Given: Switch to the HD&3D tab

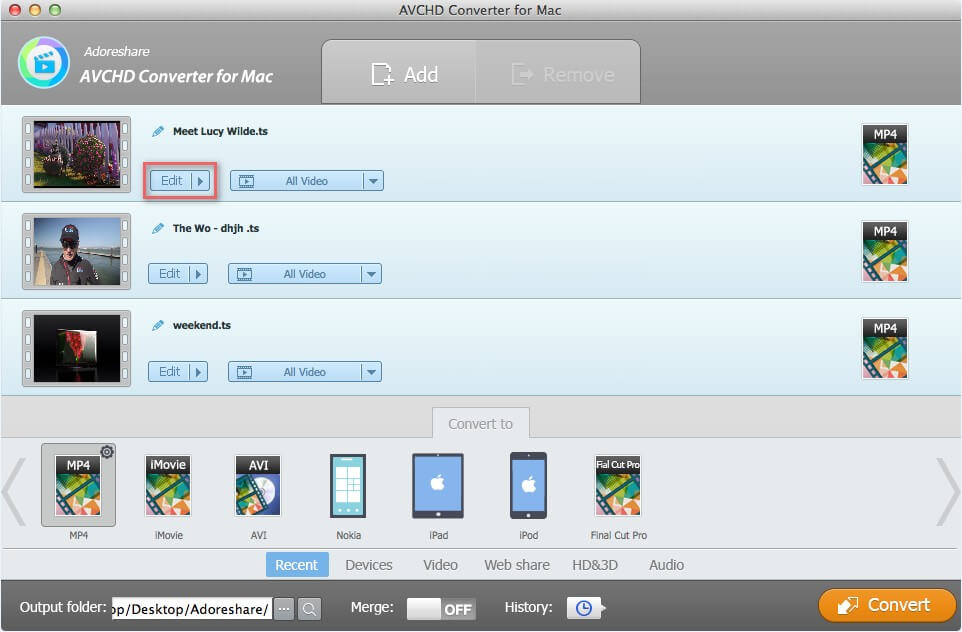Looking at the screenshot, I should point(595,565).
